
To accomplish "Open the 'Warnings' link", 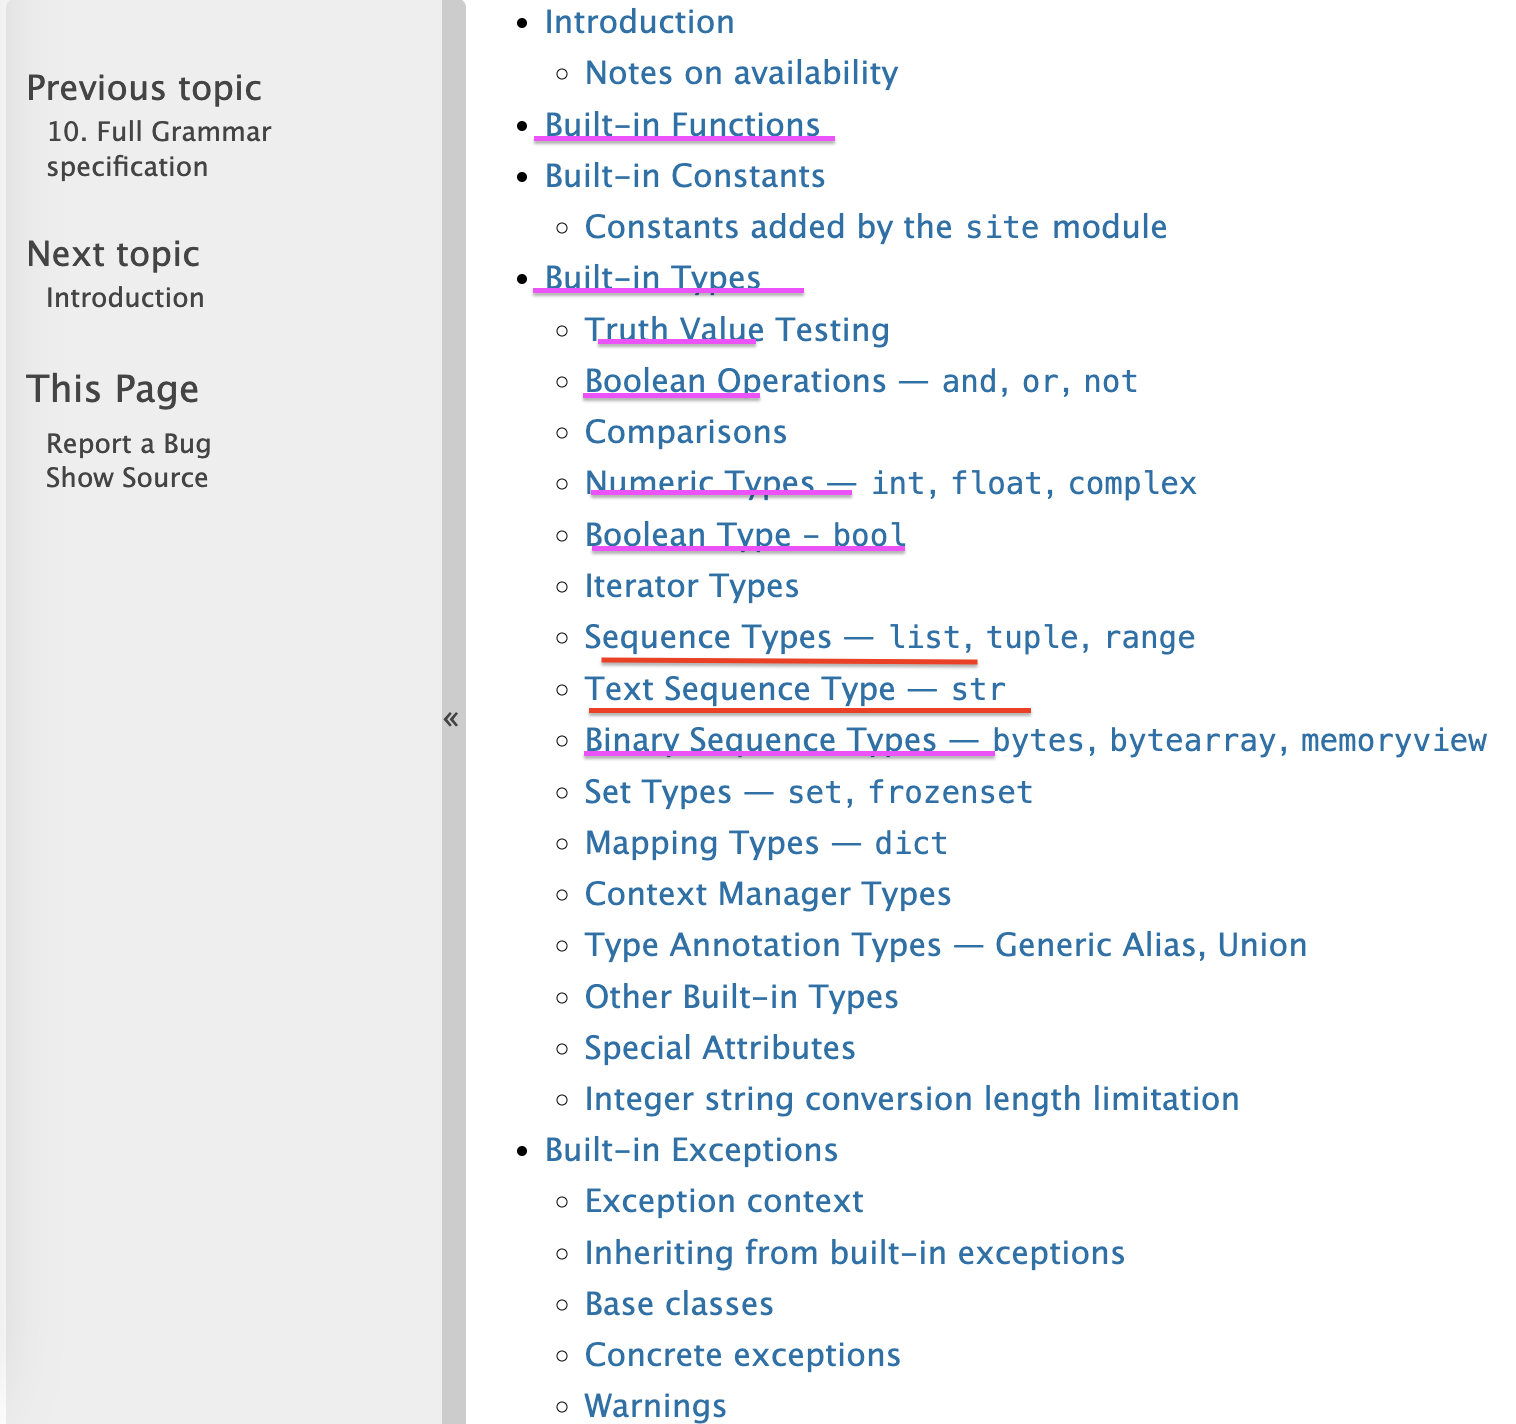I will tap(656, 1406).
